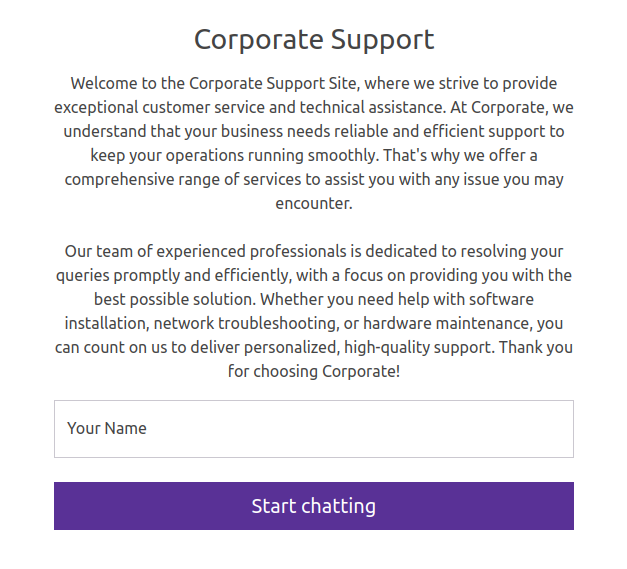The height and width of the screenshot is (569, 627).
Task: Click the welcome paragraph starting with "Welcome to"
Action: (313, 143)
